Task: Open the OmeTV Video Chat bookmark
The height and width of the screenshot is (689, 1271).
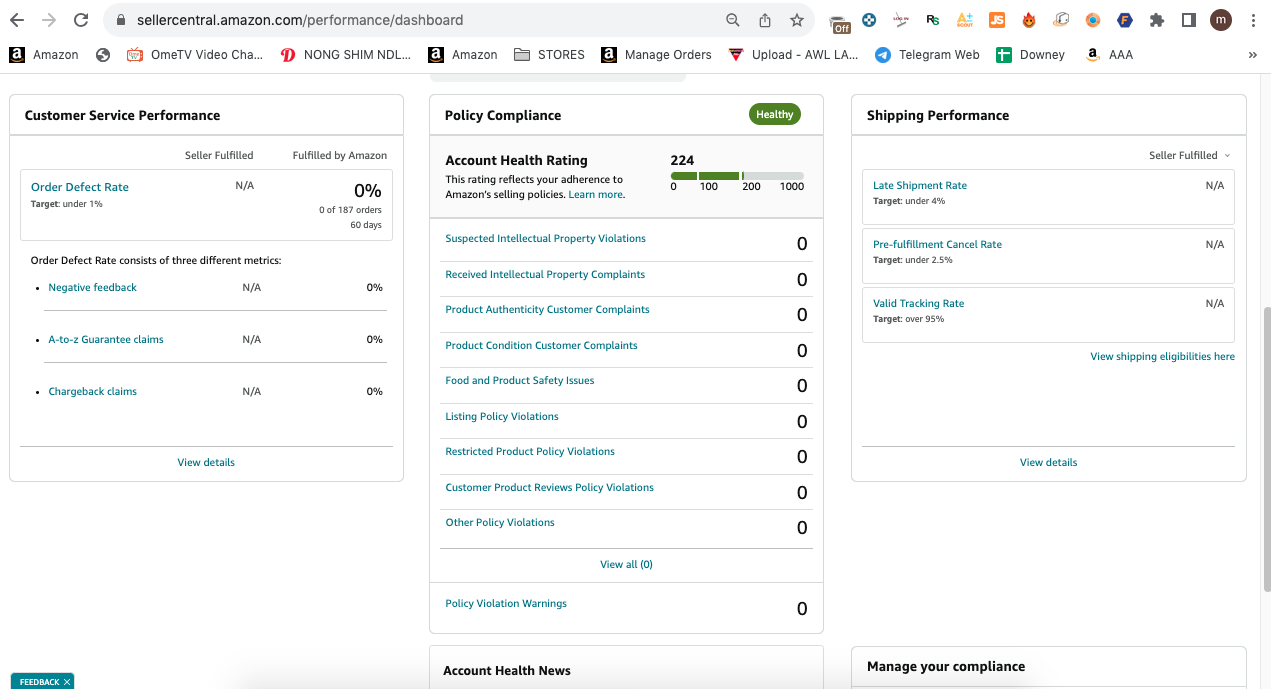Action: pyautogui.click(x=195, y=55)
